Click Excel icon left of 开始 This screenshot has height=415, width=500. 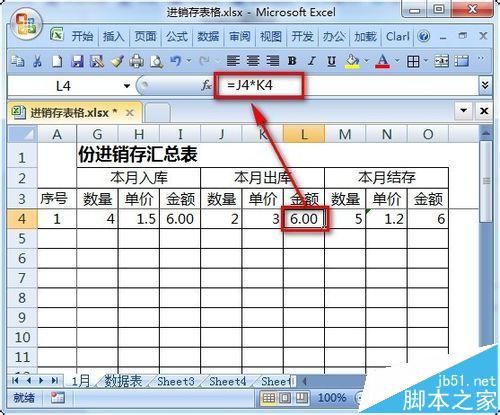click(x=57, y=34)
